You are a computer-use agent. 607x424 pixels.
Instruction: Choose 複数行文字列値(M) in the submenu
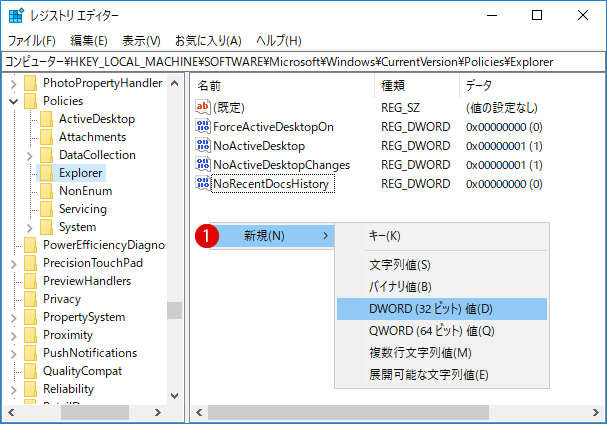click(x=442, y=353)
